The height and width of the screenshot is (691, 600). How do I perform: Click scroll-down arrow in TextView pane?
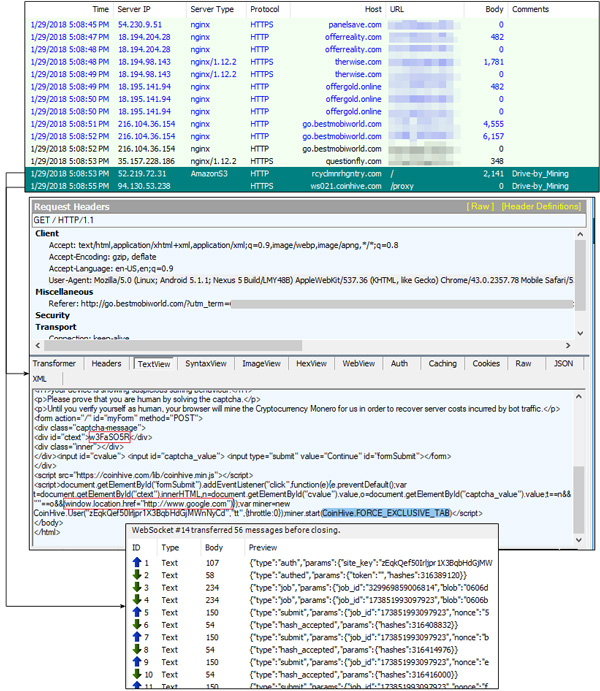click(579, 540)
